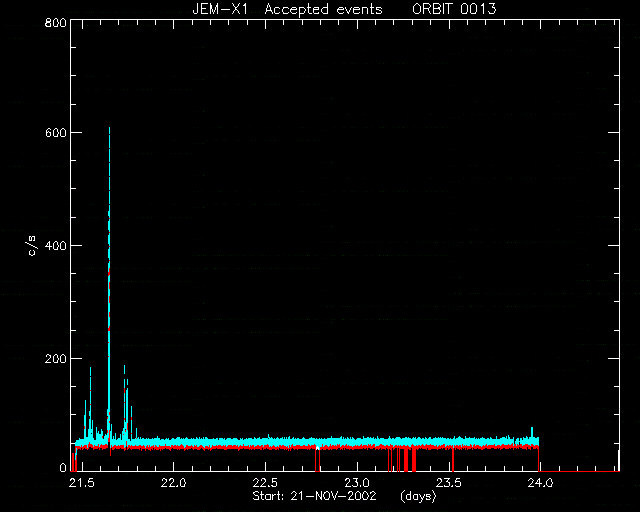This screenshot has height=512, width=640.
Task: Click the 23.0 x-axis tick label
Action: click(x=357, y=483)
